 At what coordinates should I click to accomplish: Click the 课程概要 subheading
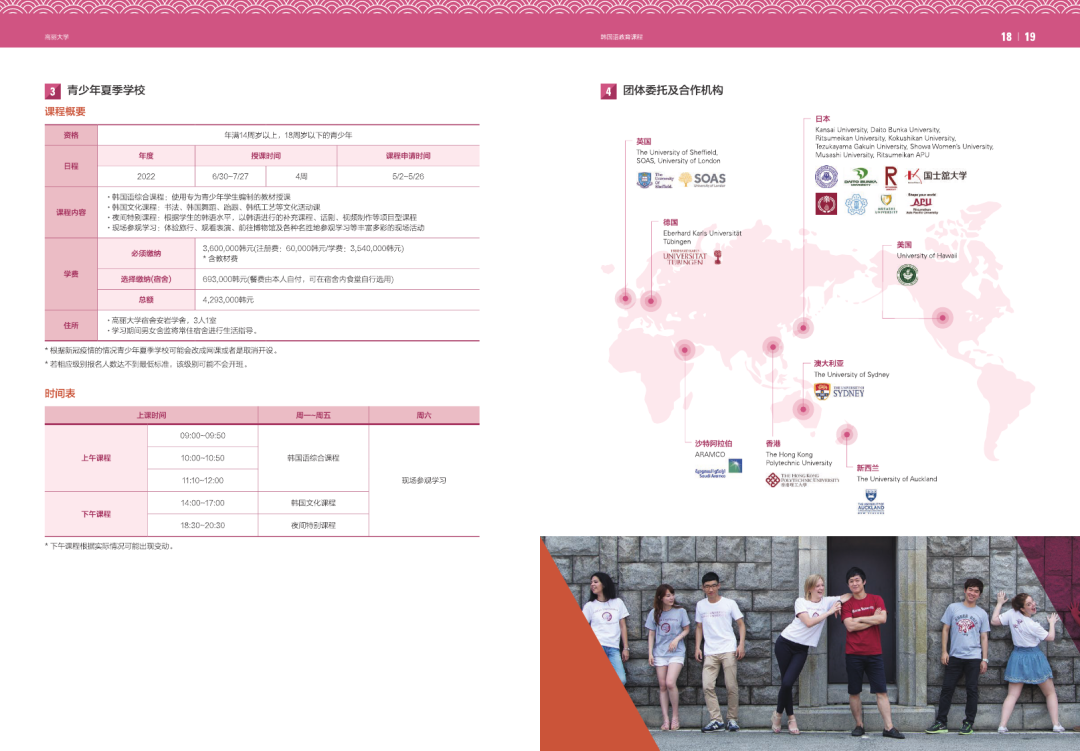pos(65,112)
